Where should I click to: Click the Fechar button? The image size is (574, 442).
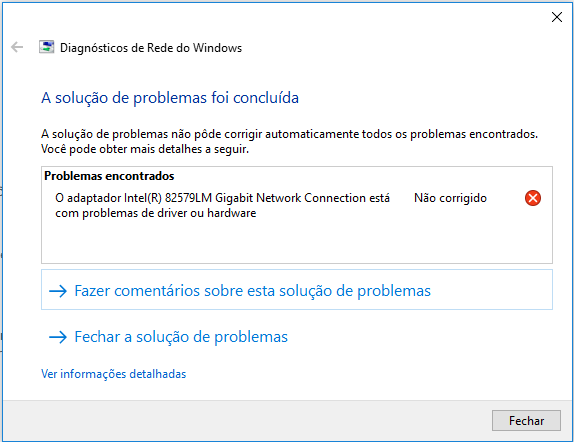(526, 420)
